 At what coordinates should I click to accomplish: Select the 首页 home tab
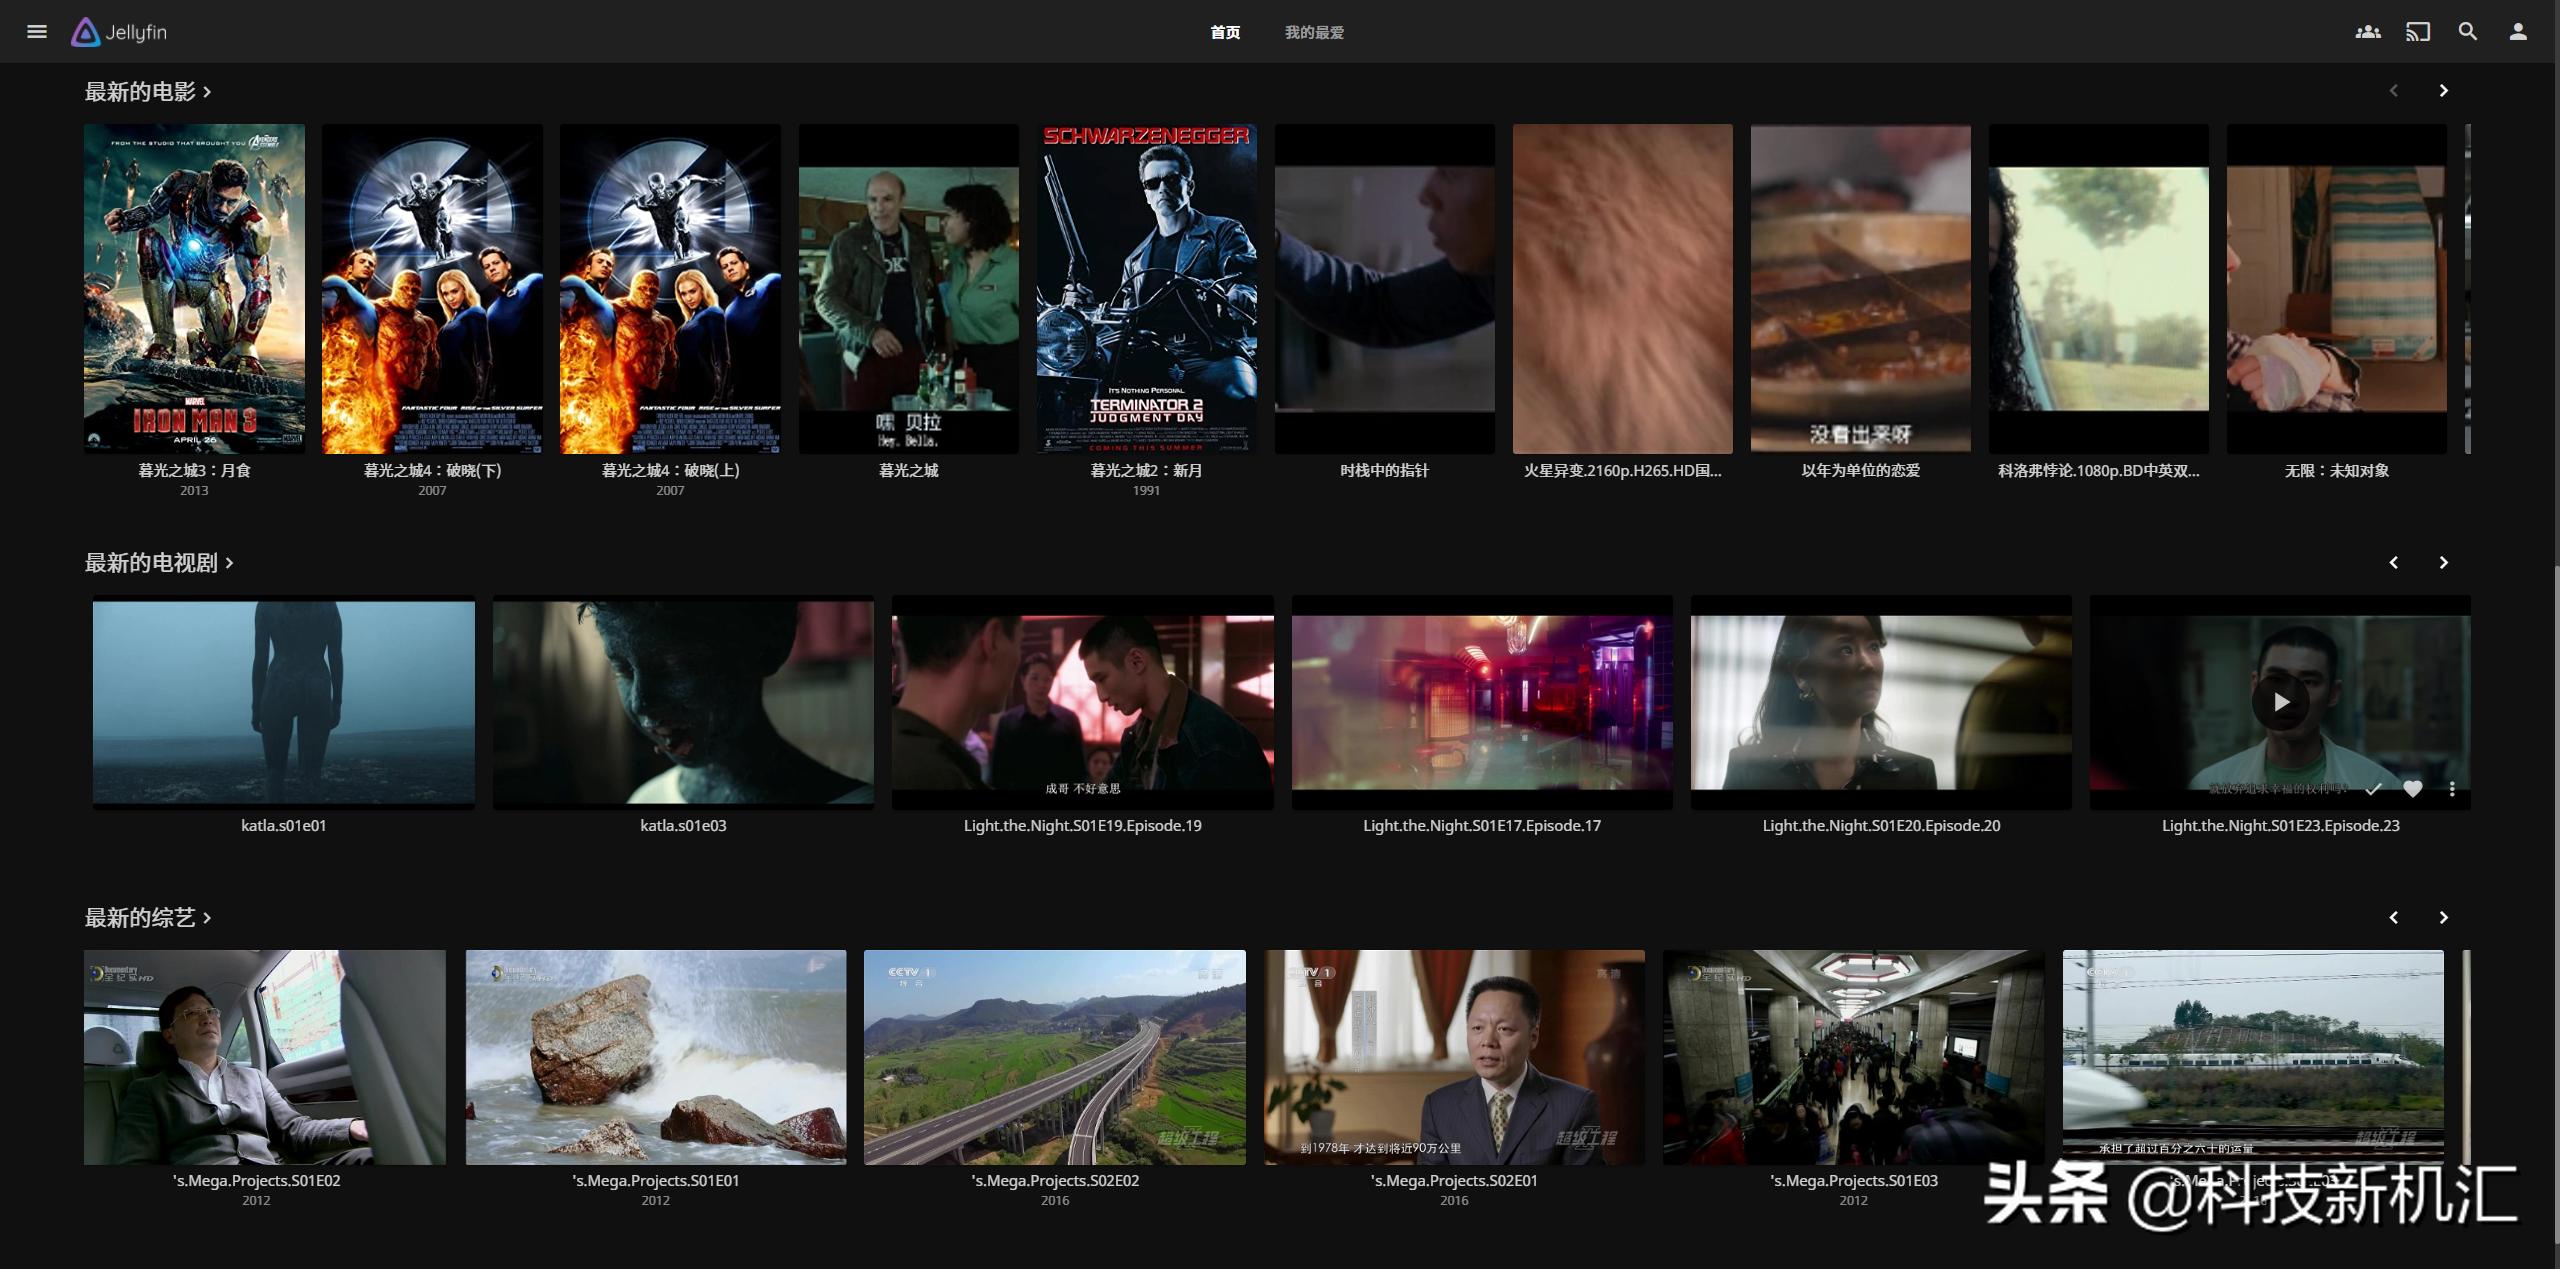pyautogui.click(x=1225, y=32)
